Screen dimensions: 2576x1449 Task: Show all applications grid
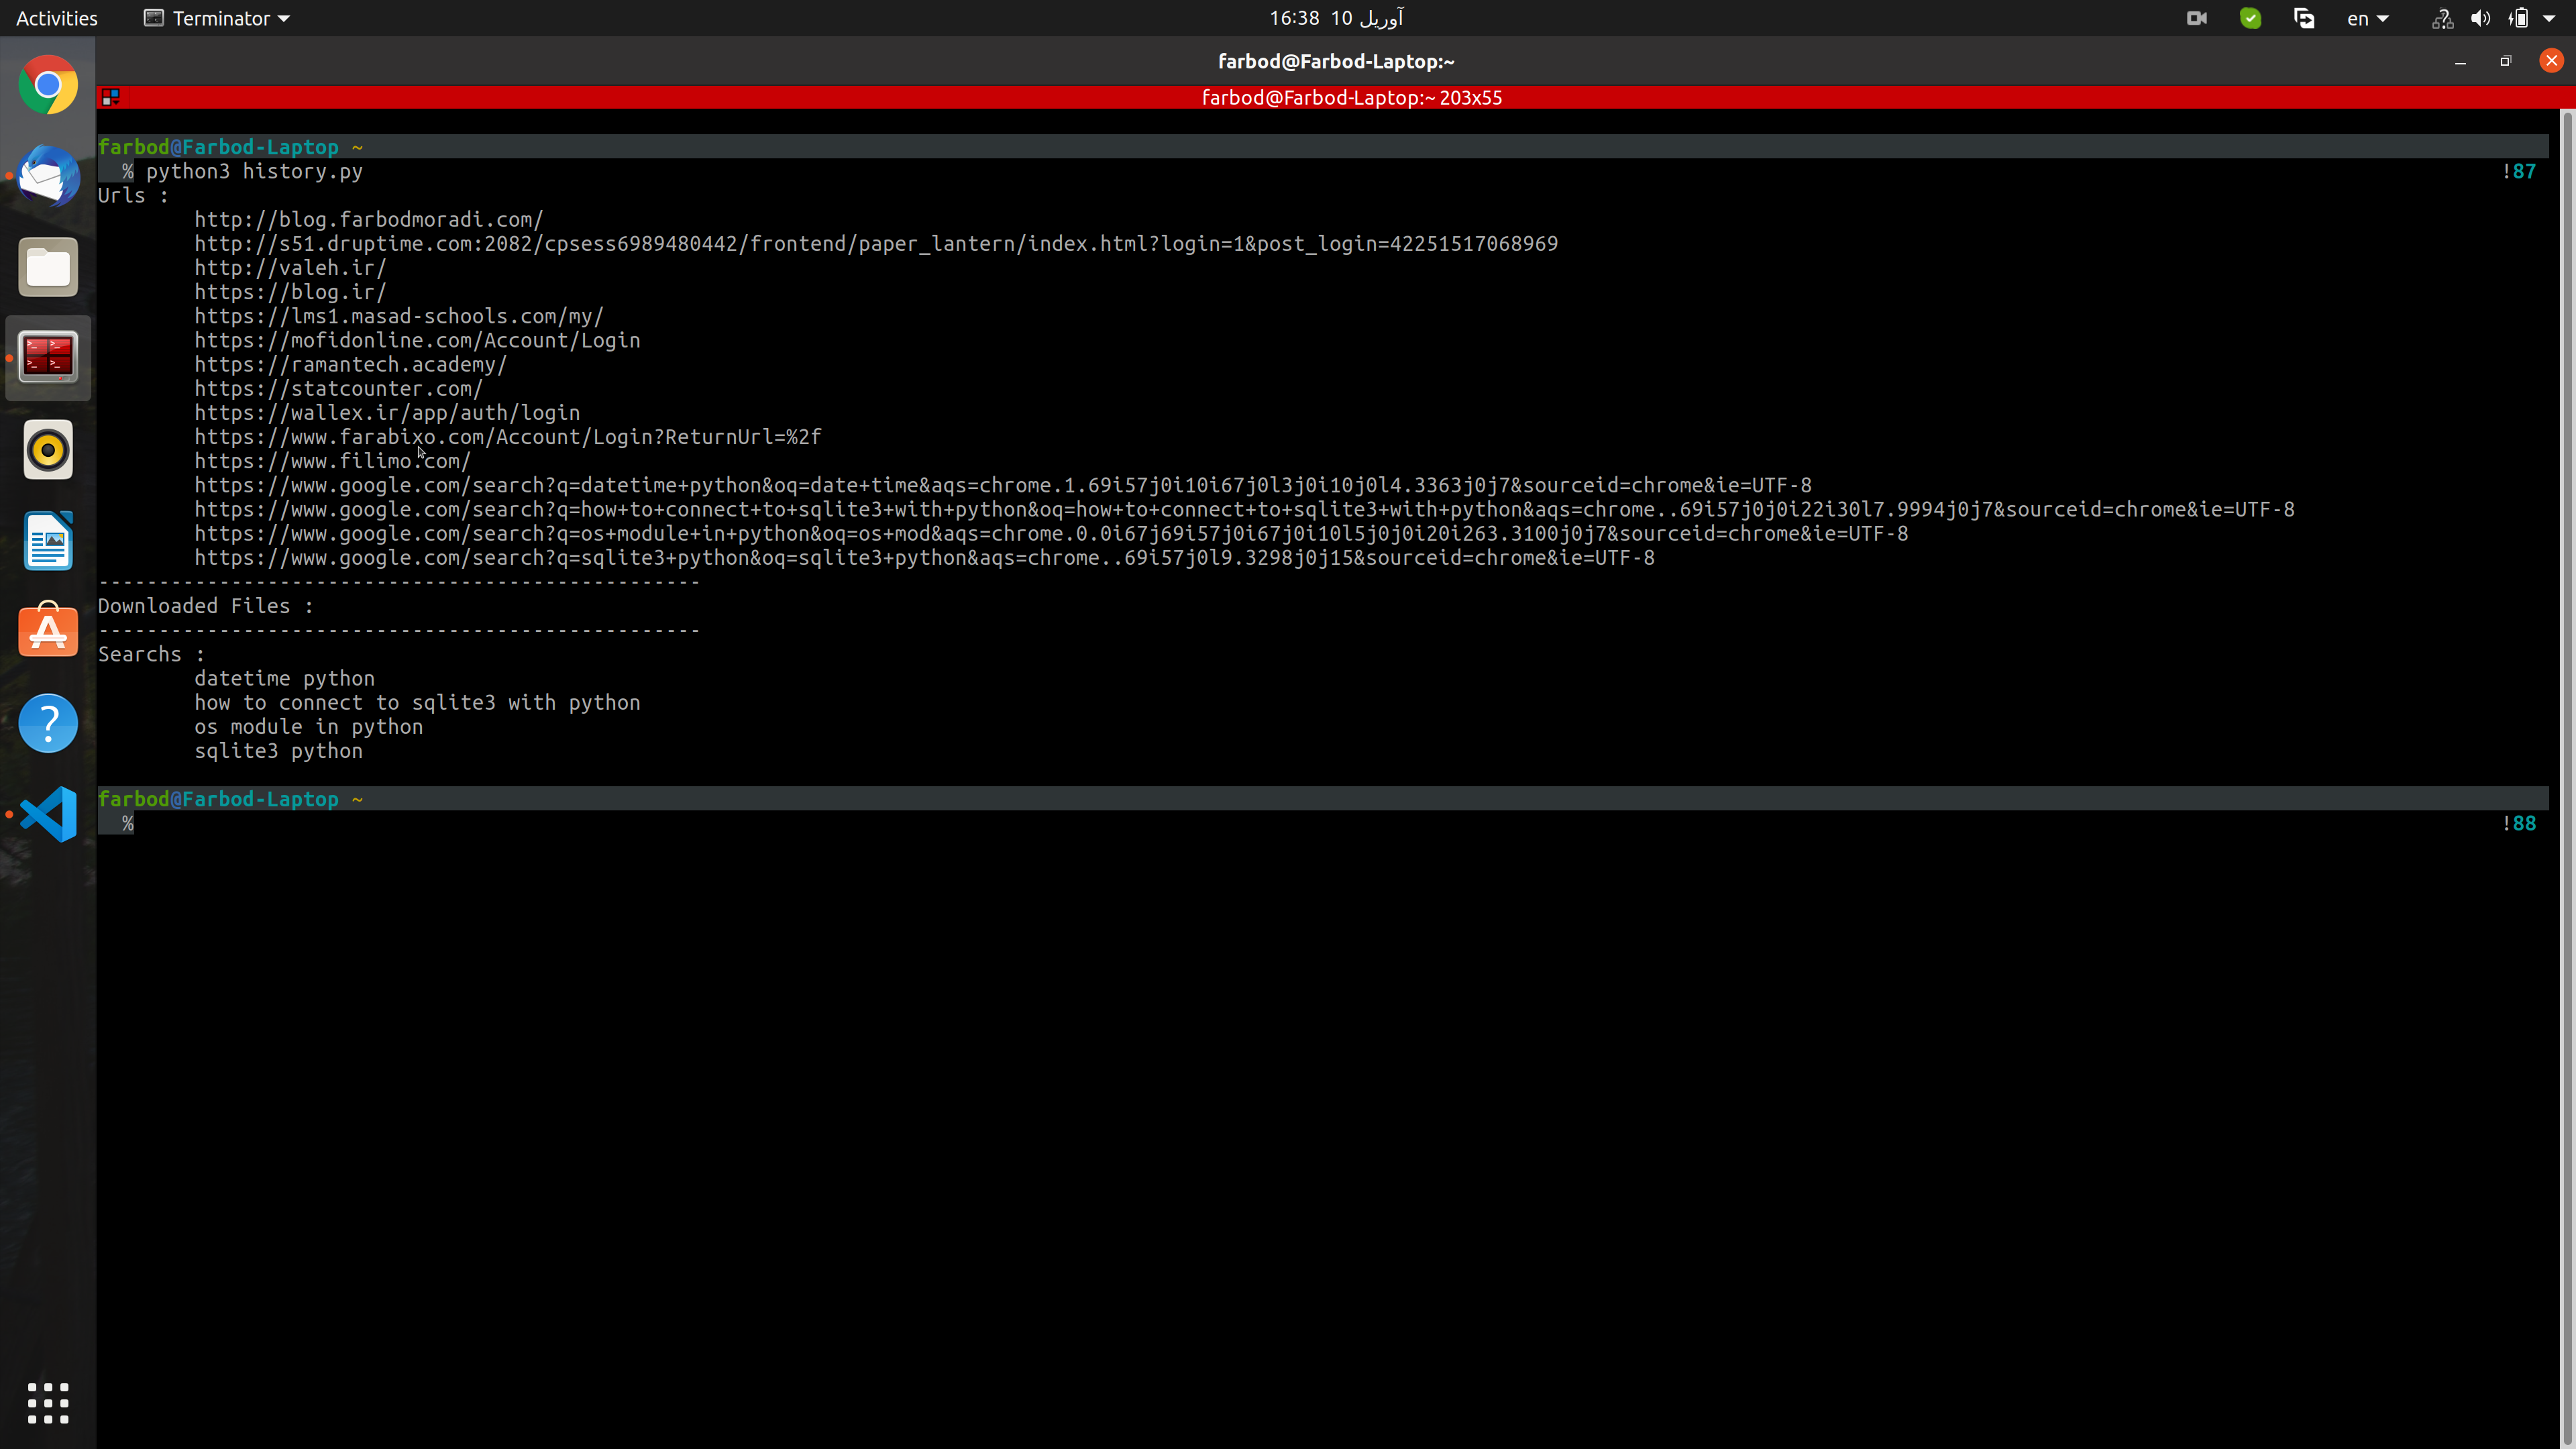click(48, 1403)
